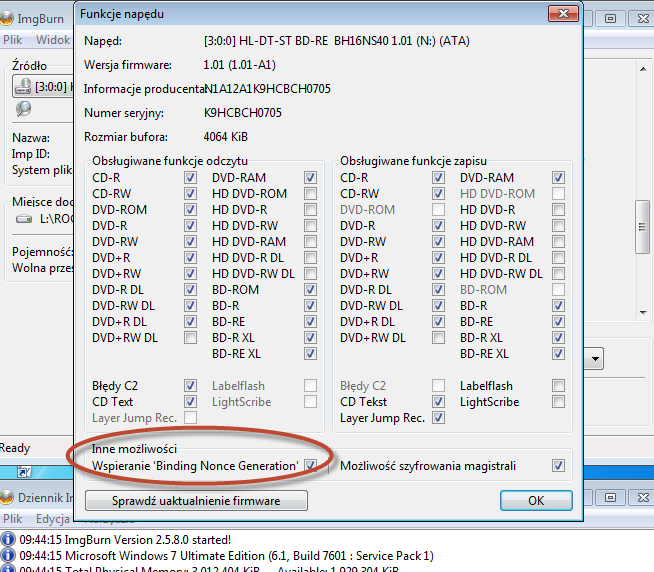654x572 pixels.
Task: Click the small shortcut icon on the blue bar below Ready
Action: coord(24,472)
